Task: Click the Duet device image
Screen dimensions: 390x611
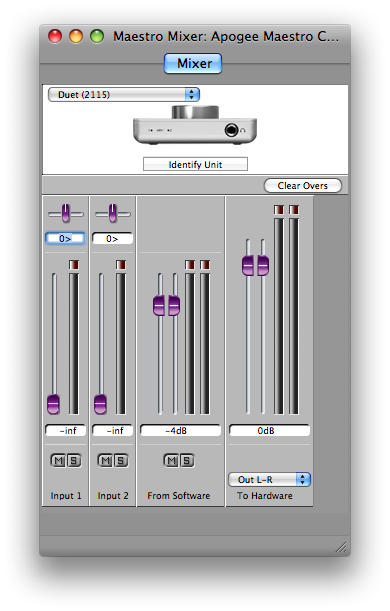Action: click(195, 125)
